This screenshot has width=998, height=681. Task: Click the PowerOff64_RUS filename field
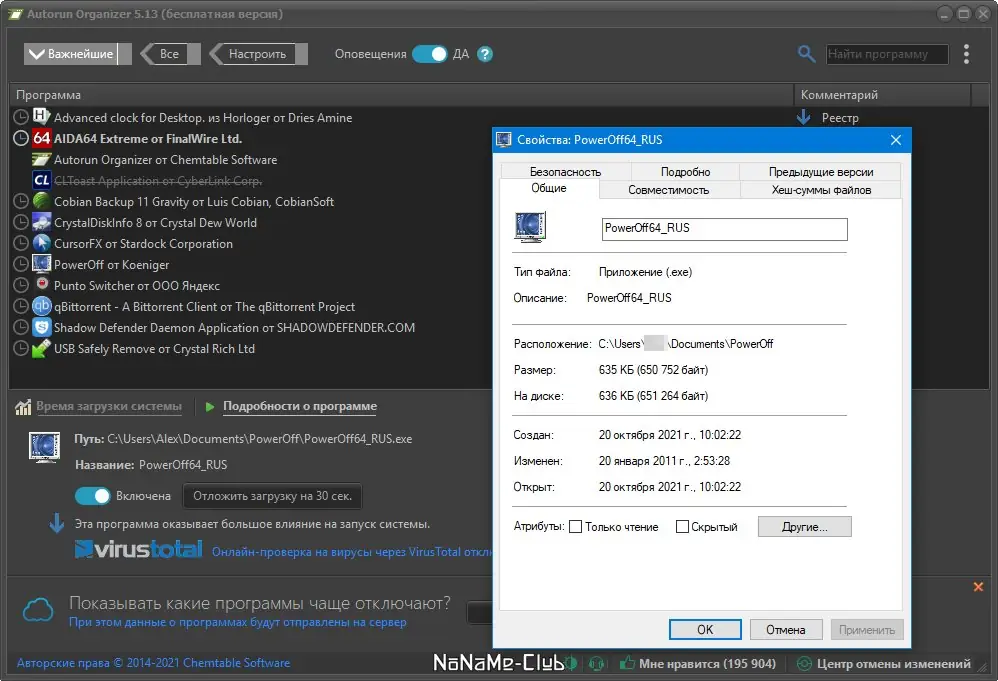(724, 229)
